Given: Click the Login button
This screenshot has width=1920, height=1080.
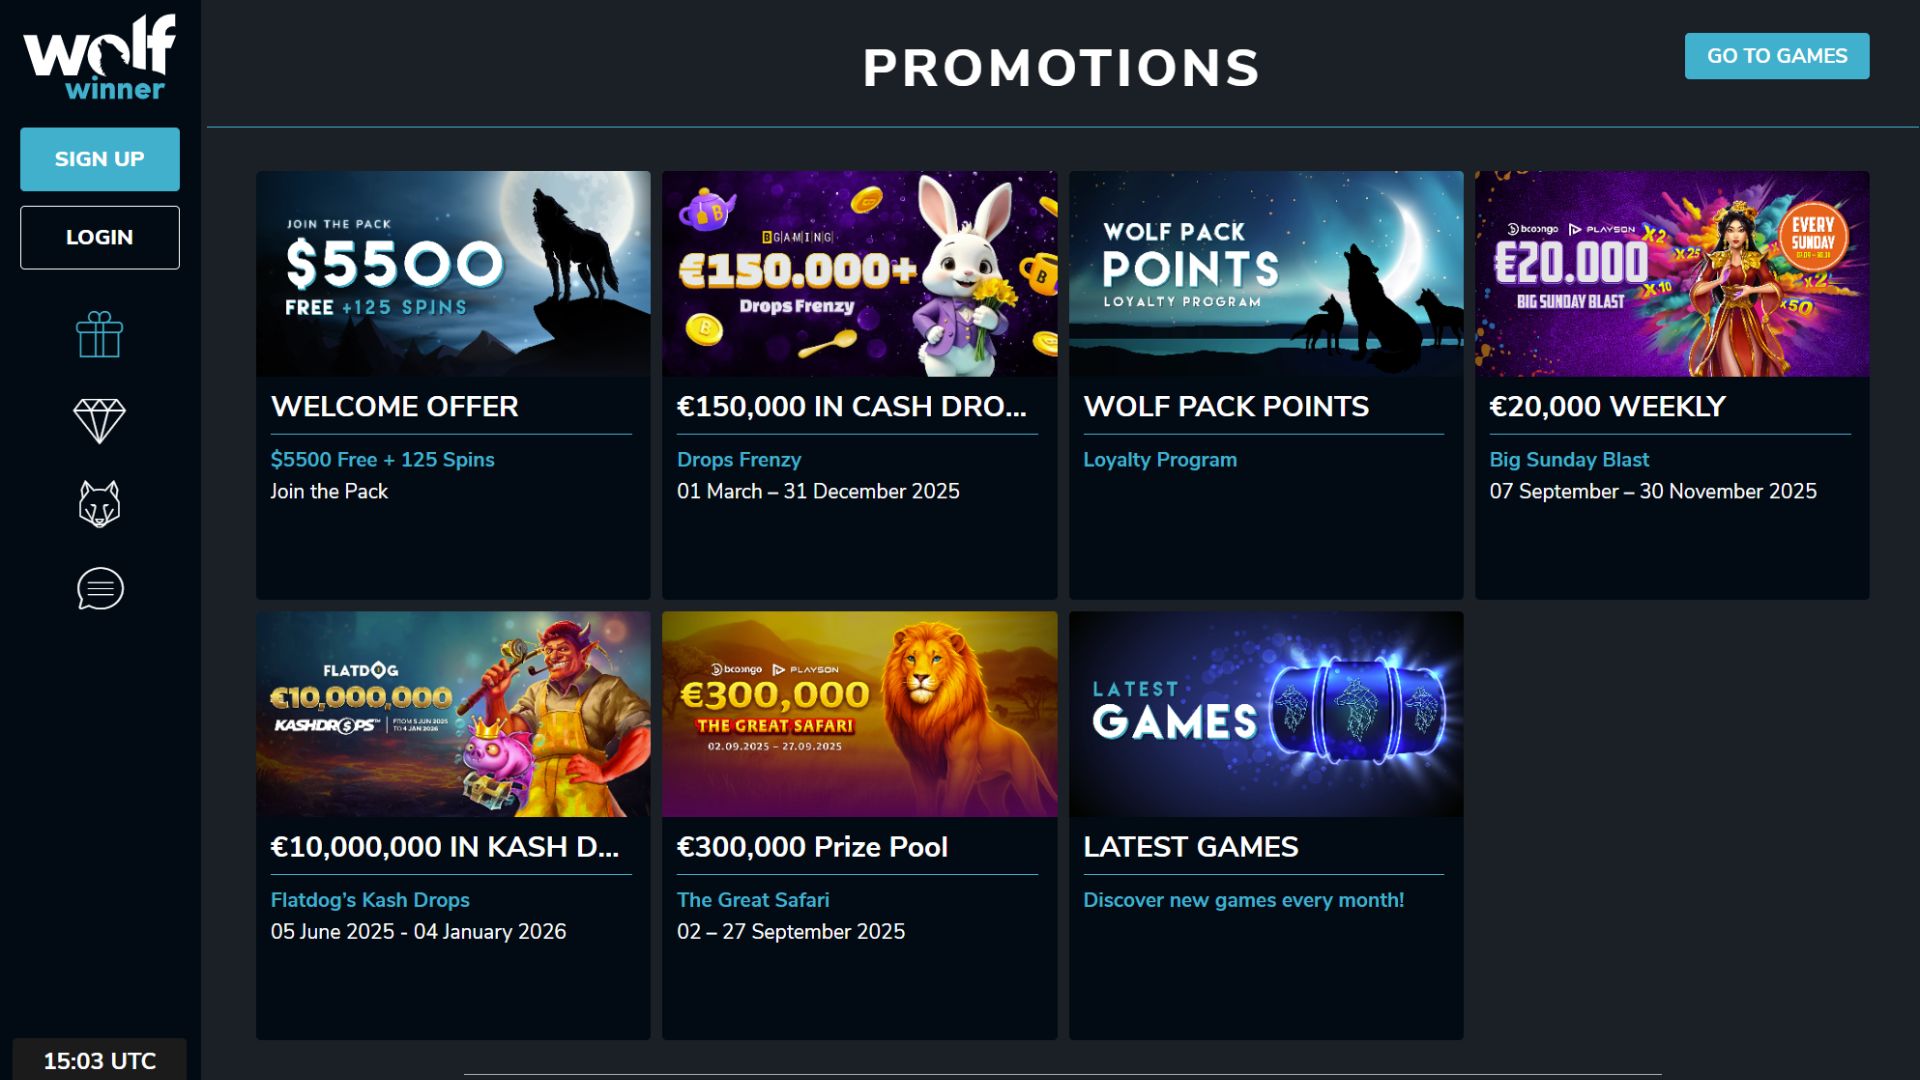Looking at the screenshot, I should [99, 237].
